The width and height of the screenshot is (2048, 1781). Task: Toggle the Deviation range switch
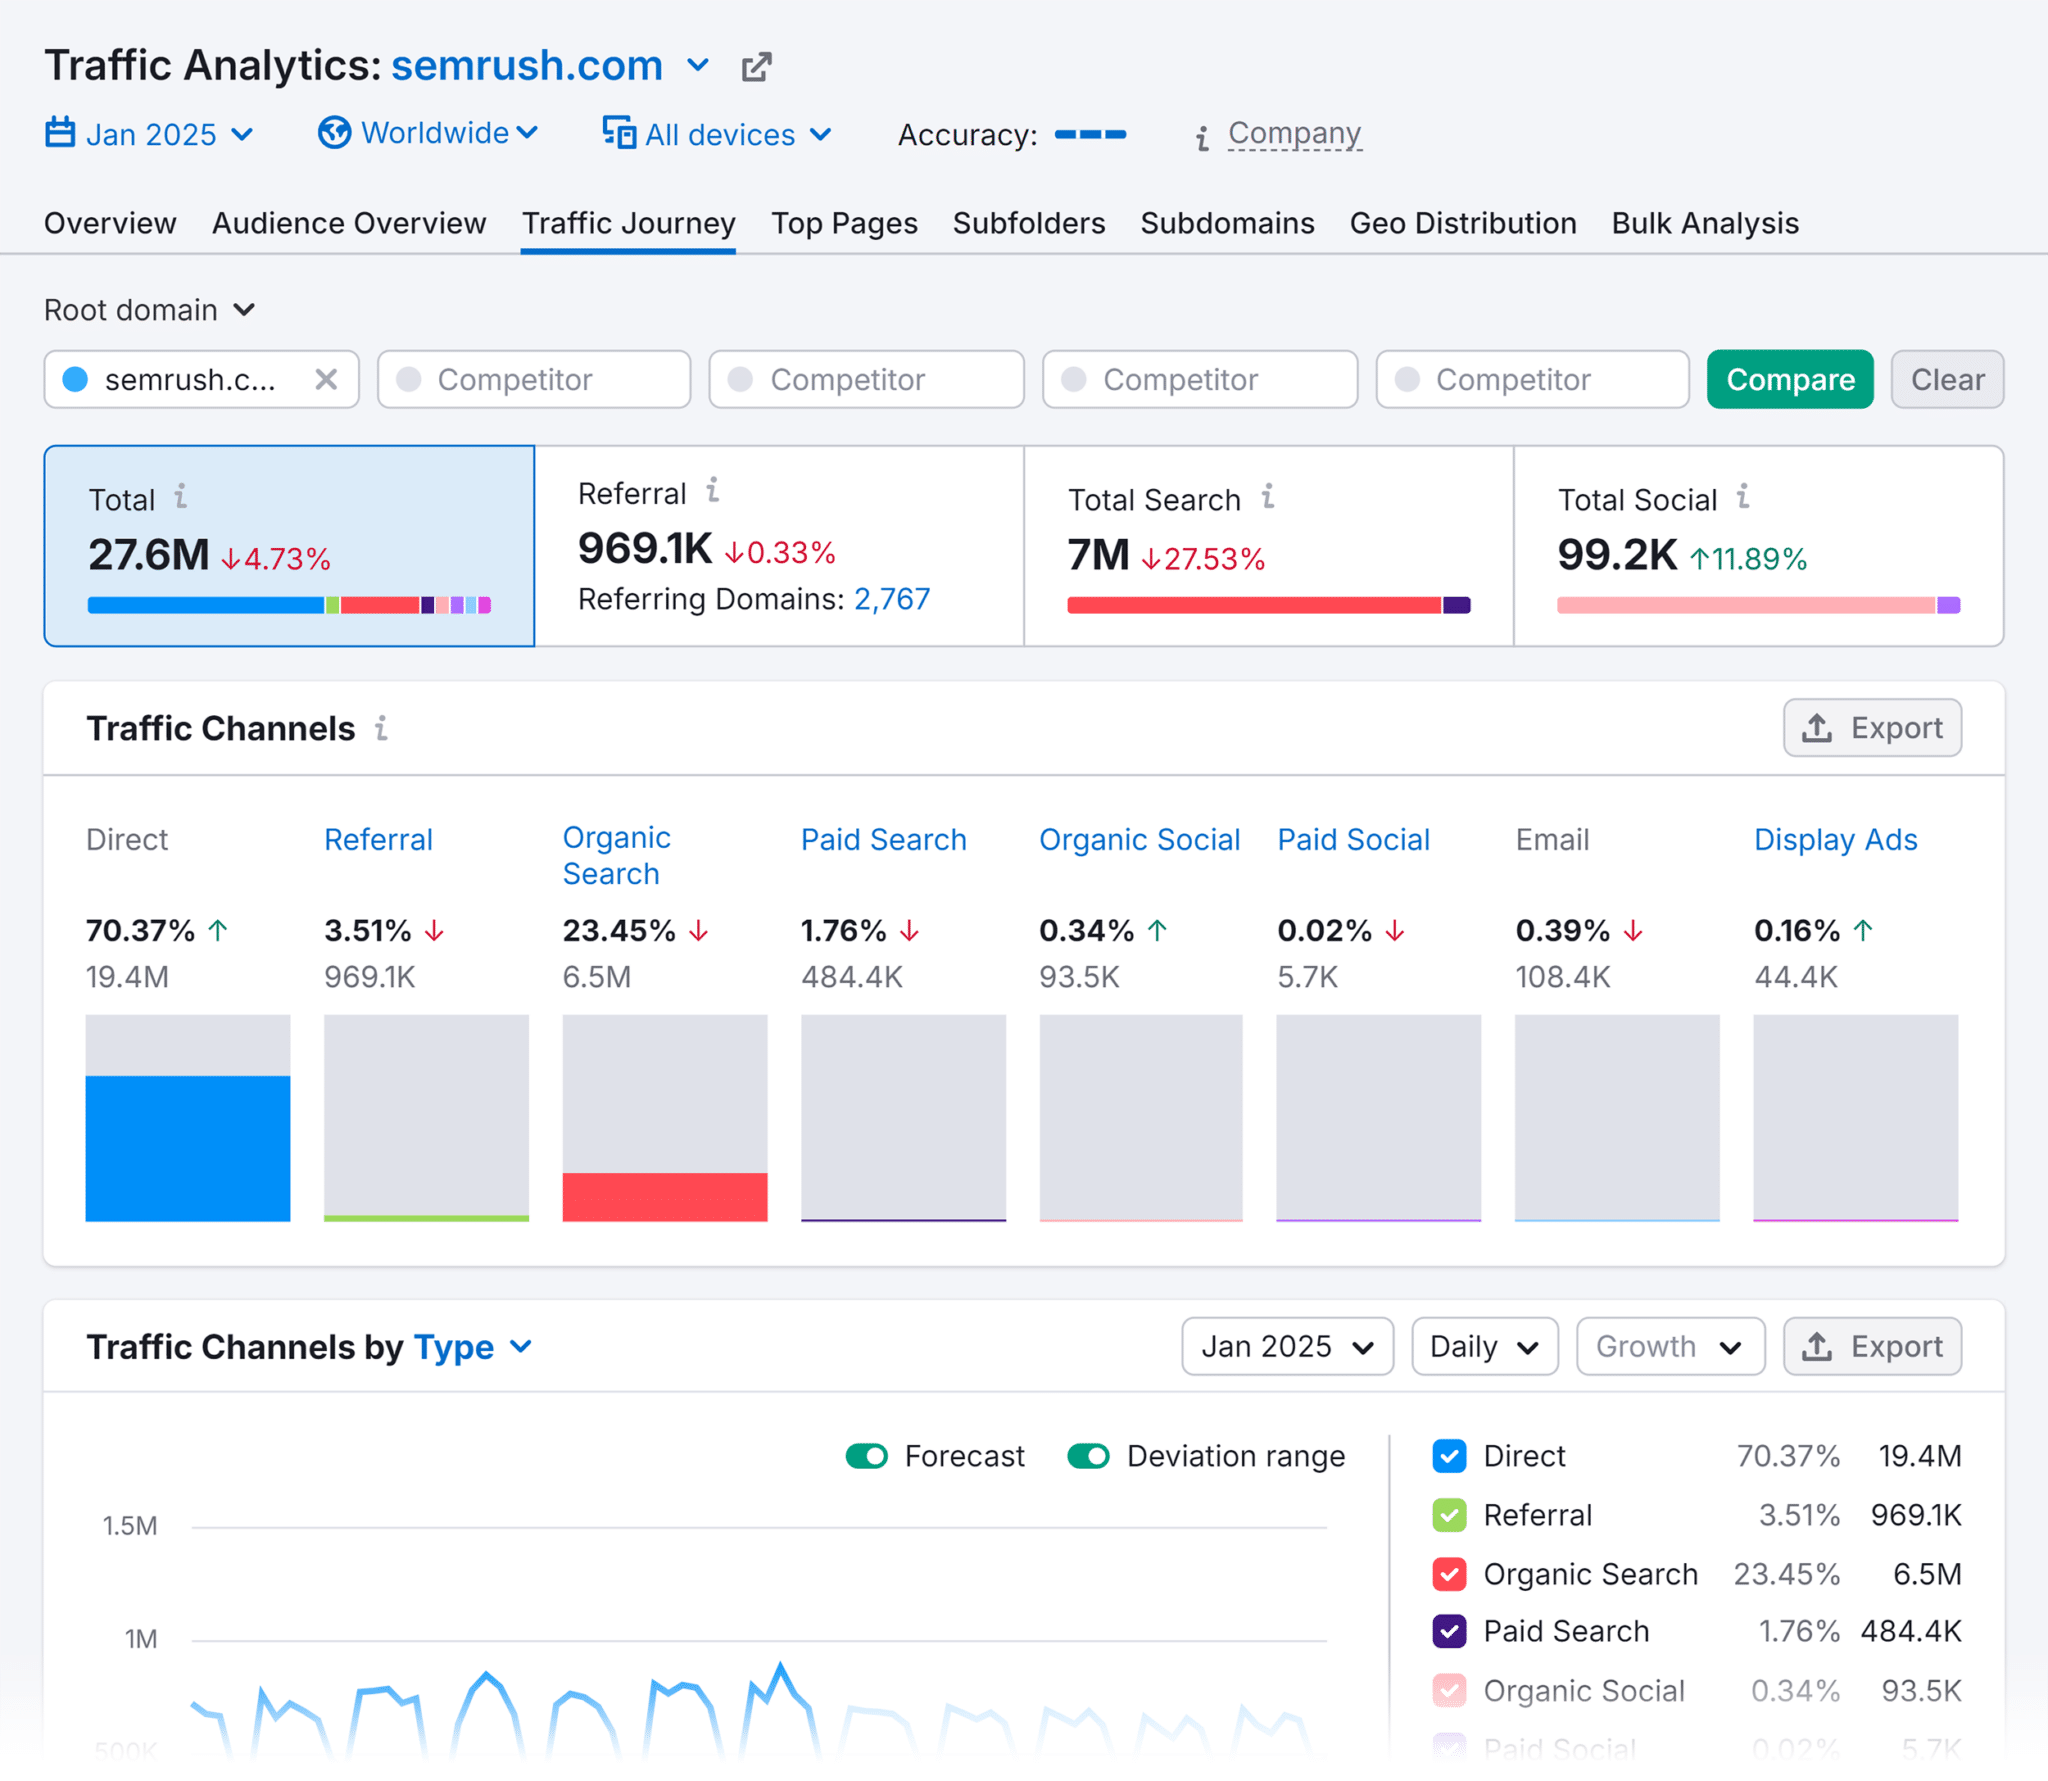(x=1088, y=1456)
